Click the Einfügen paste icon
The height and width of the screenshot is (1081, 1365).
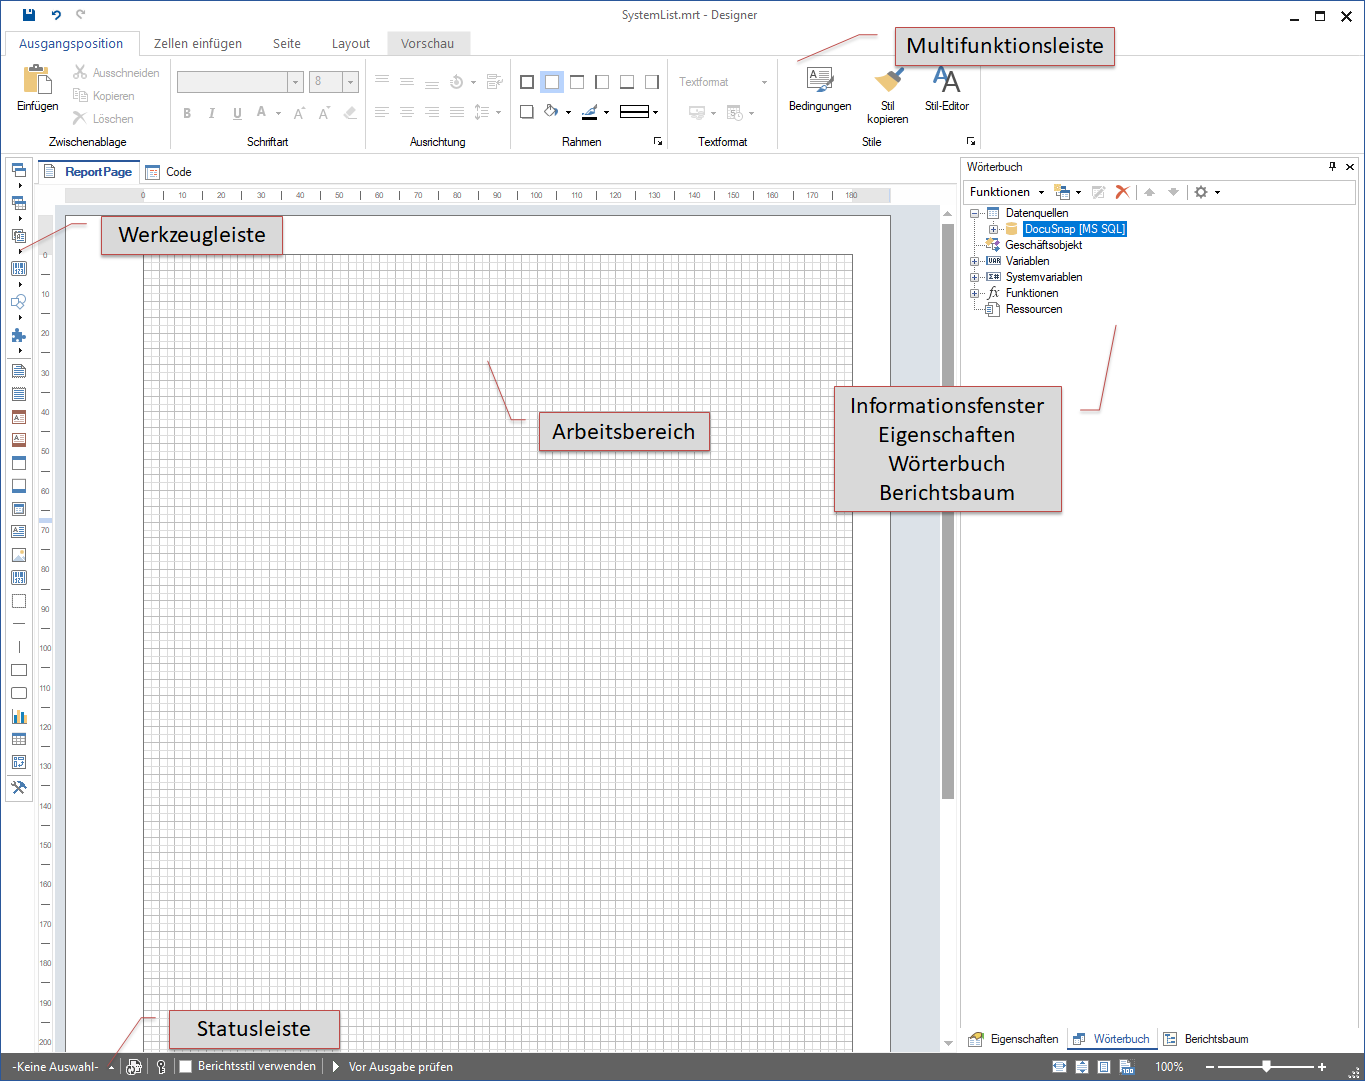(x=37, y=81)
